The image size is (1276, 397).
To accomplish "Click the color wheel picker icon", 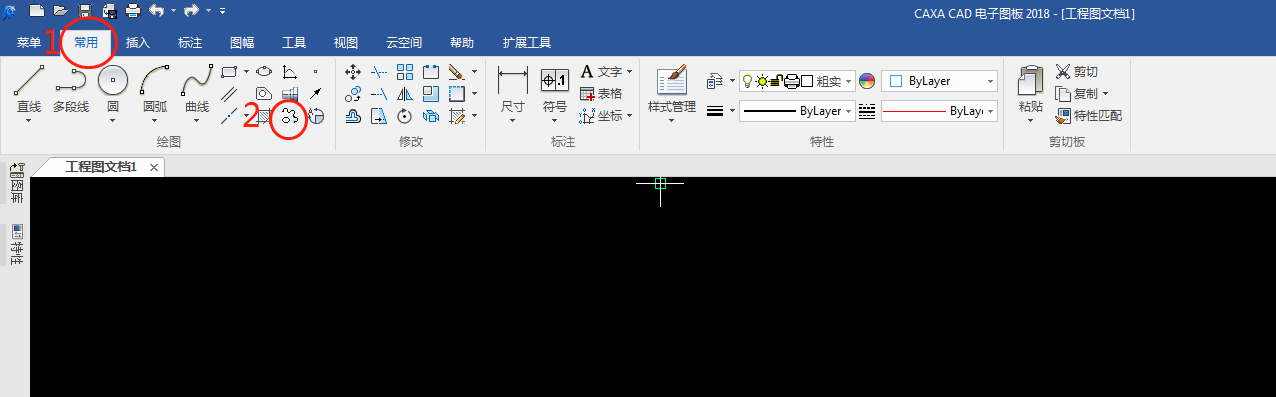I will (866, 81).
